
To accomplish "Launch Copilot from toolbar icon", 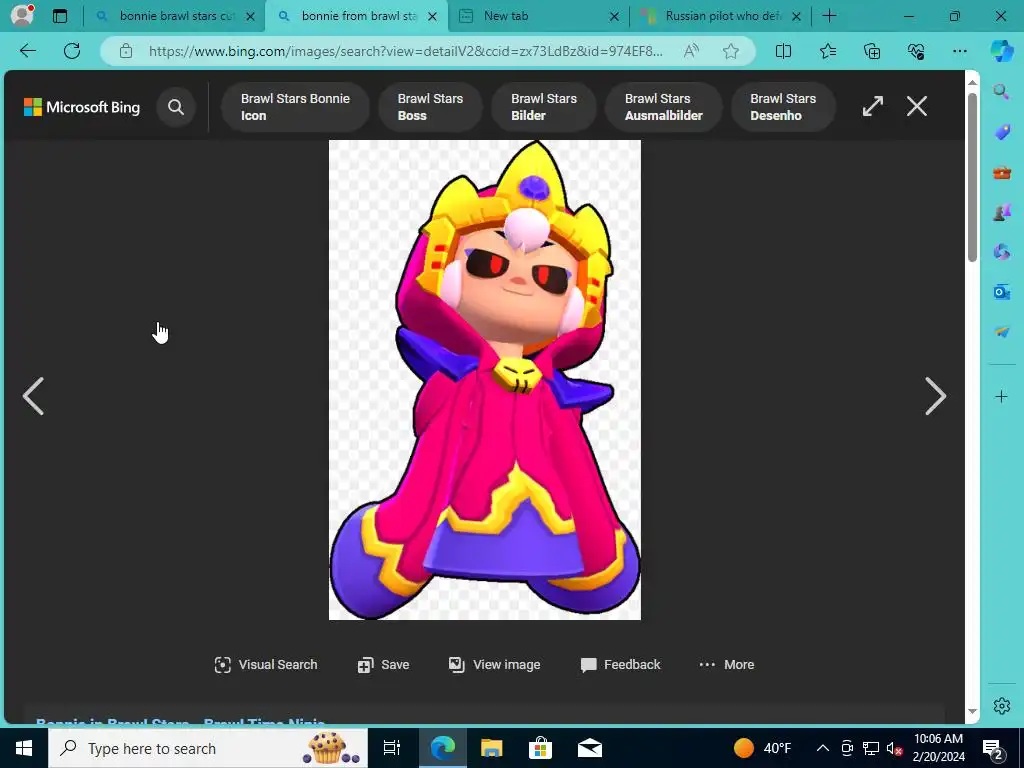I will 1002,51.
